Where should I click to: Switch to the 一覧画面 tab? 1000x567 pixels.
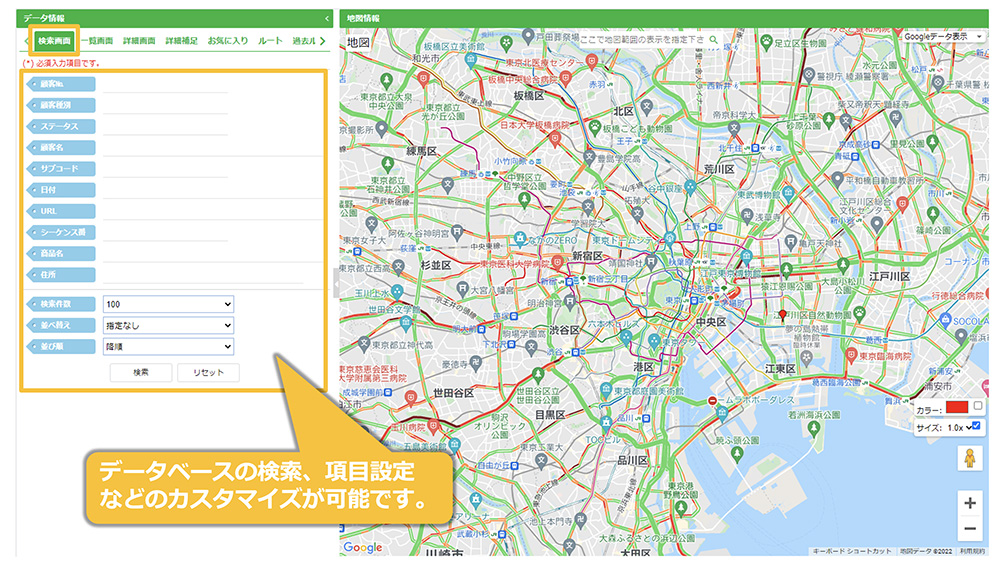click(98, 41)
